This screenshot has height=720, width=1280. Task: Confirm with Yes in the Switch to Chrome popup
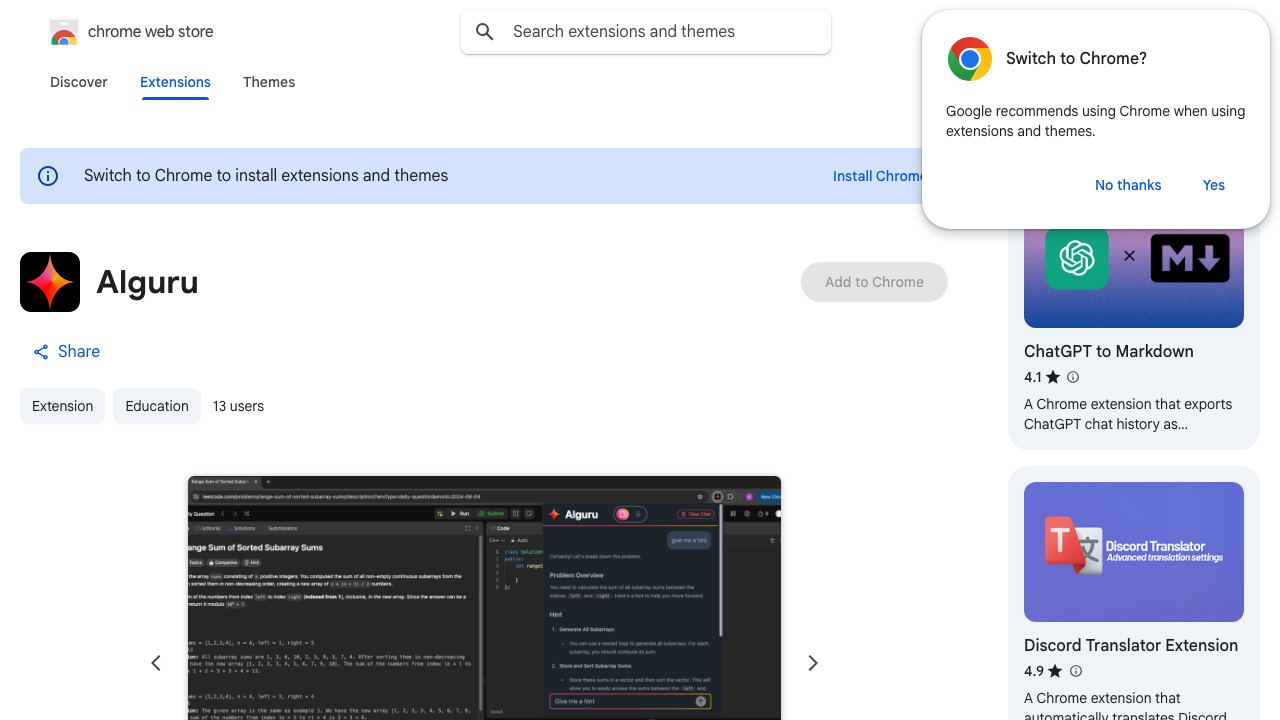[x=1214, y=185]
